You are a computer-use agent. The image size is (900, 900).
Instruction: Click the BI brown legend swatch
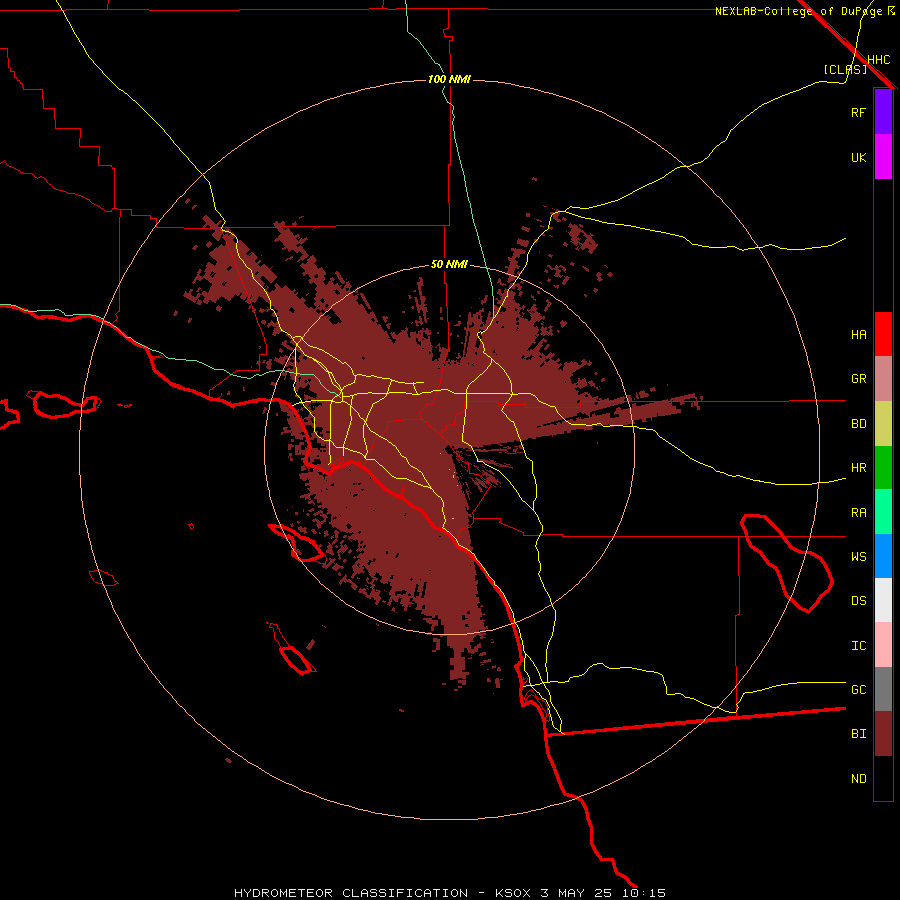tap(883, 734)
